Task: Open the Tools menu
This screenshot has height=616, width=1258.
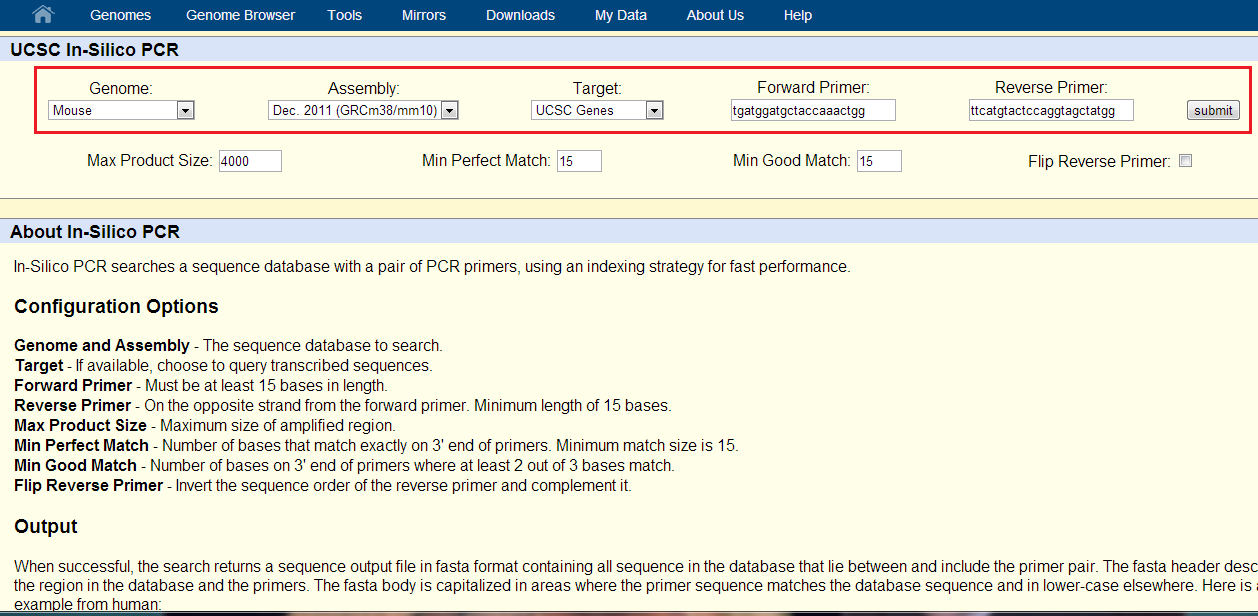Action: [x=345, y=15]
